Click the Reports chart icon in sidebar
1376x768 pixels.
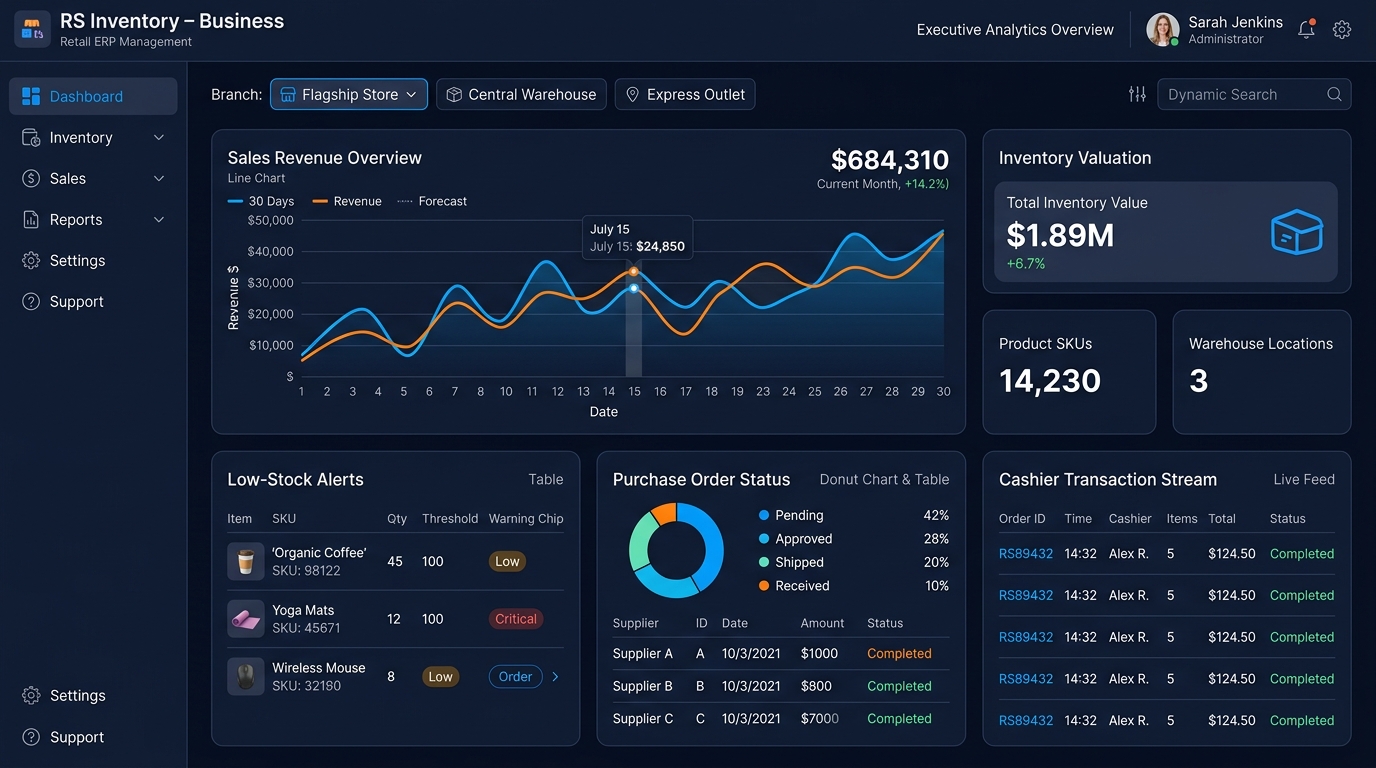[31, 219]
